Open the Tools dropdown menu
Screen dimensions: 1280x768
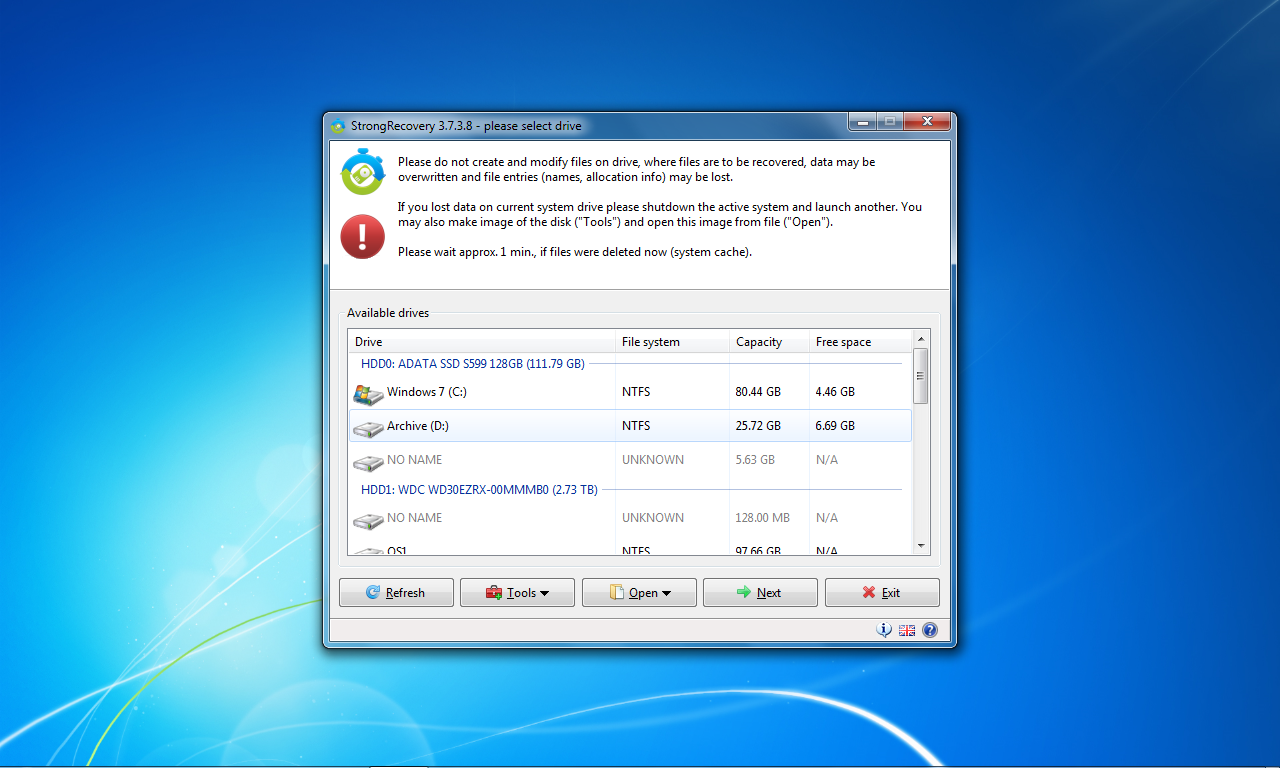(x=517, y=592)
